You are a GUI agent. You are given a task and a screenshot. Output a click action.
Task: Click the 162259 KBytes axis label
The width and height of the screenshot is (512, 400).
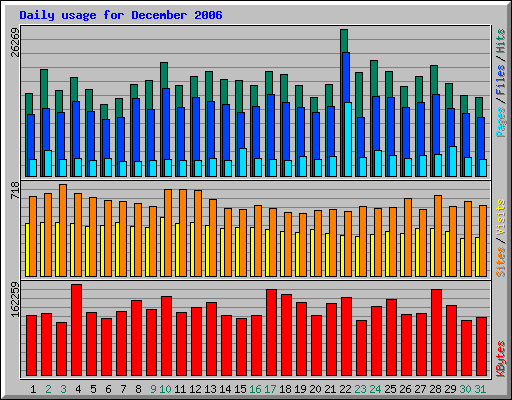15,299
